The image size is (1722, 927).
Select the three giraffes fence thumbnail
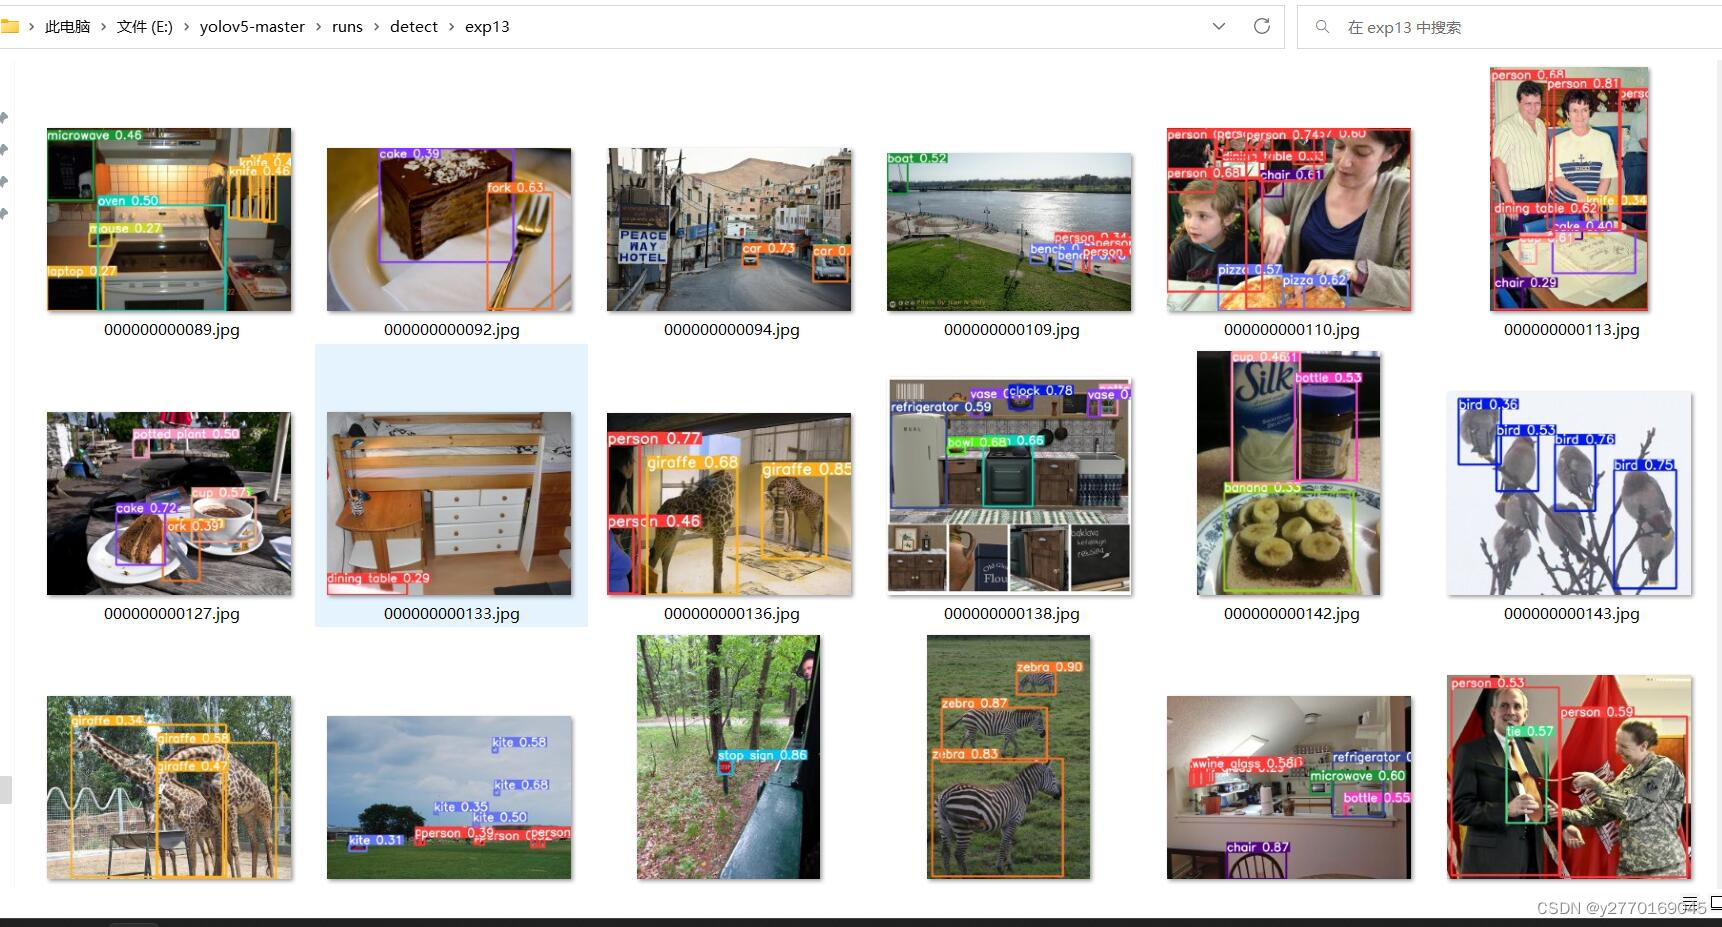click(169, 788)
